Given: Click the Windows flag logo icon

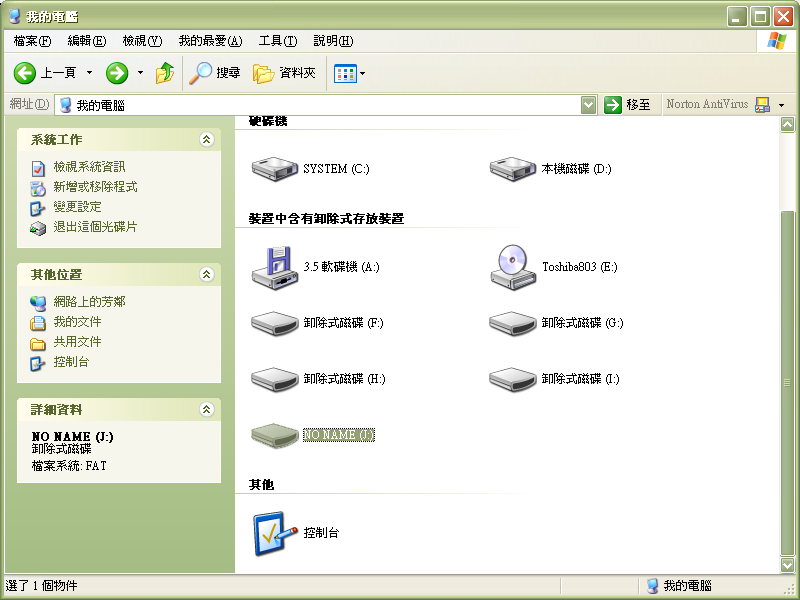Looking at the screenshot, I should (x=776, y=40).
